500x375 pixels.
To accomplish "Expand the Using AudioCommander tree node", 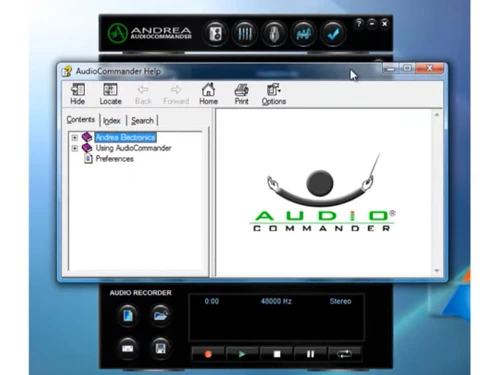I will point(75,148).
